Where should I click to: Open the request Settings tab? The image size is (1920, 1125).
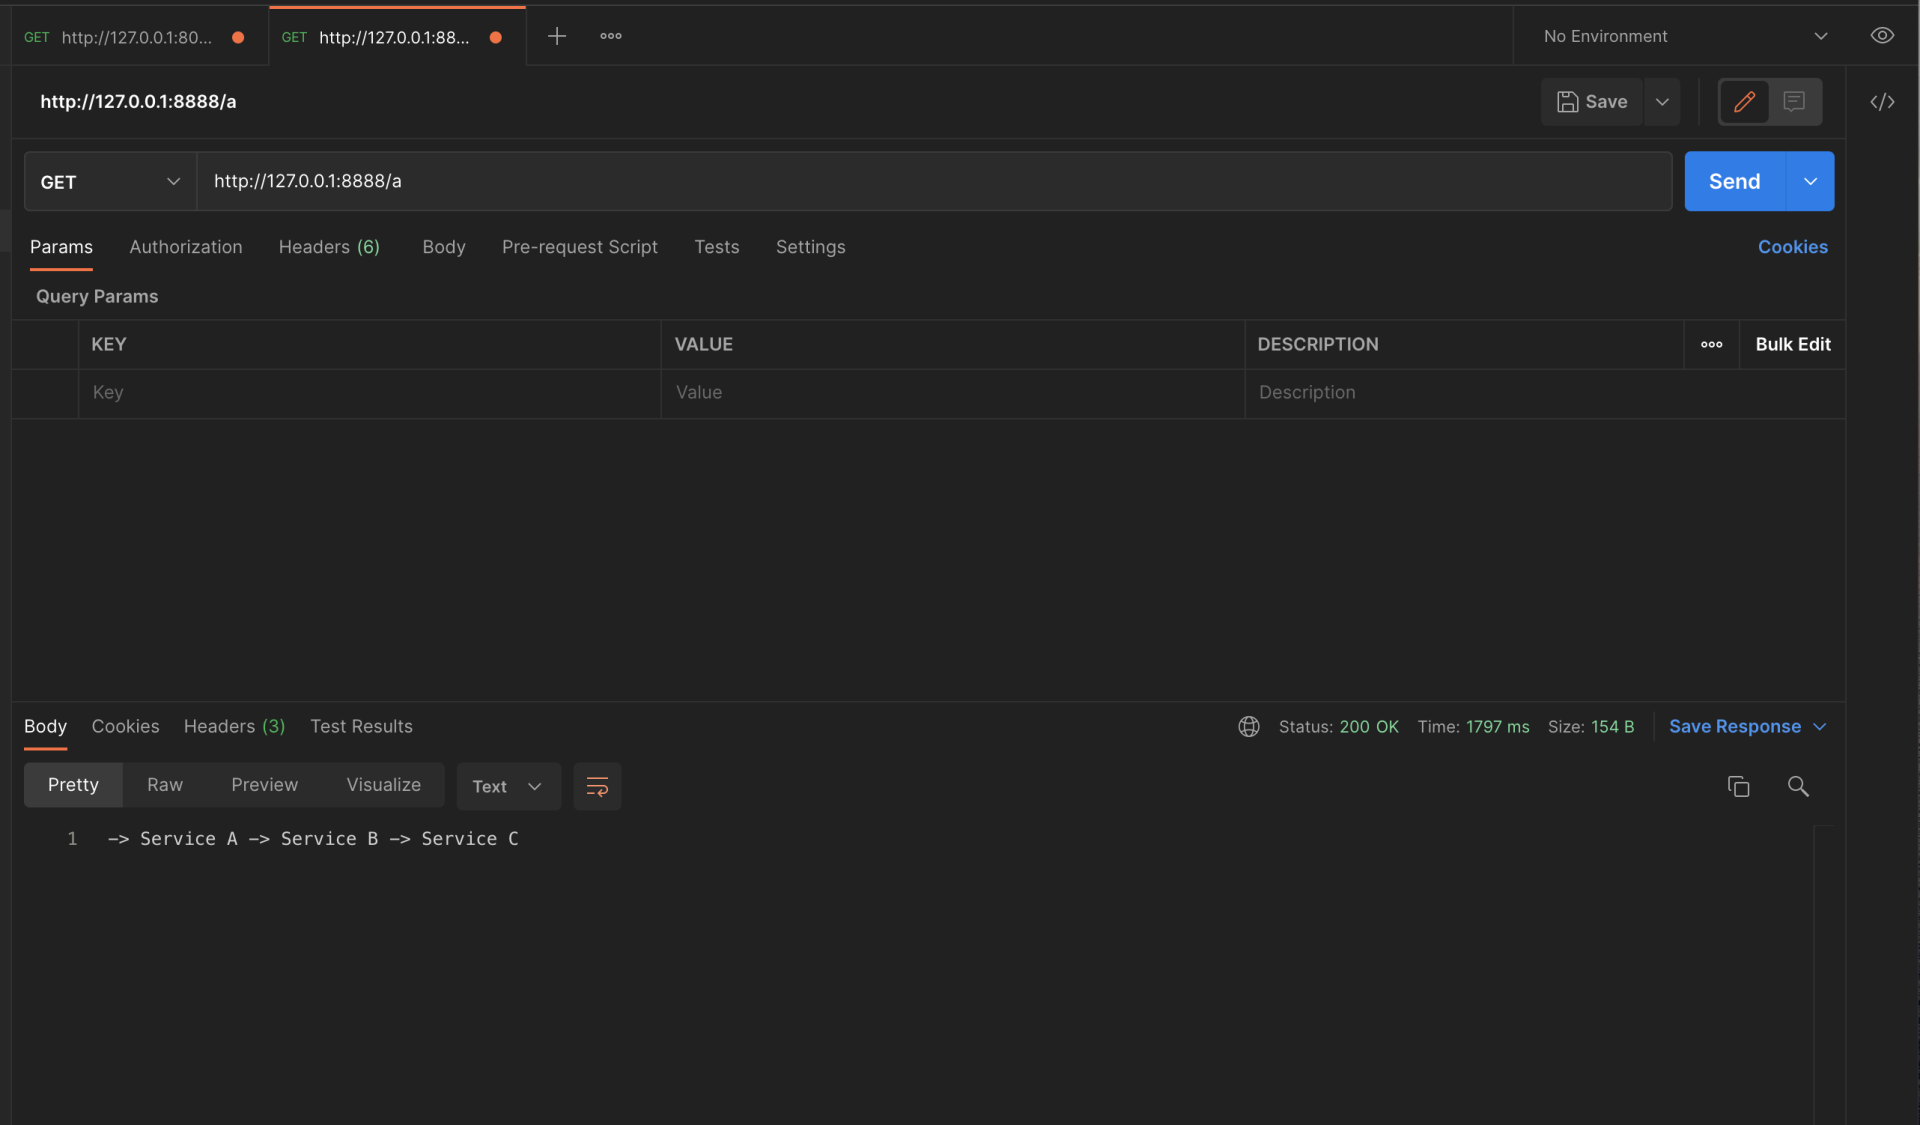[810, 247]
